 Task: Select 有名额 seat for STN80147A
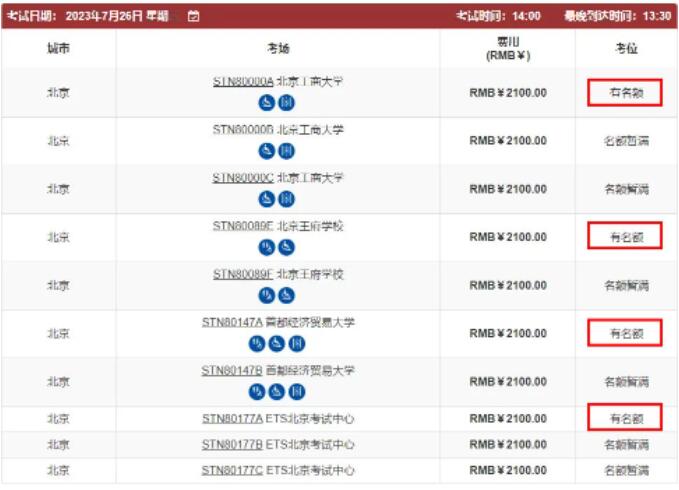(625, 333)
